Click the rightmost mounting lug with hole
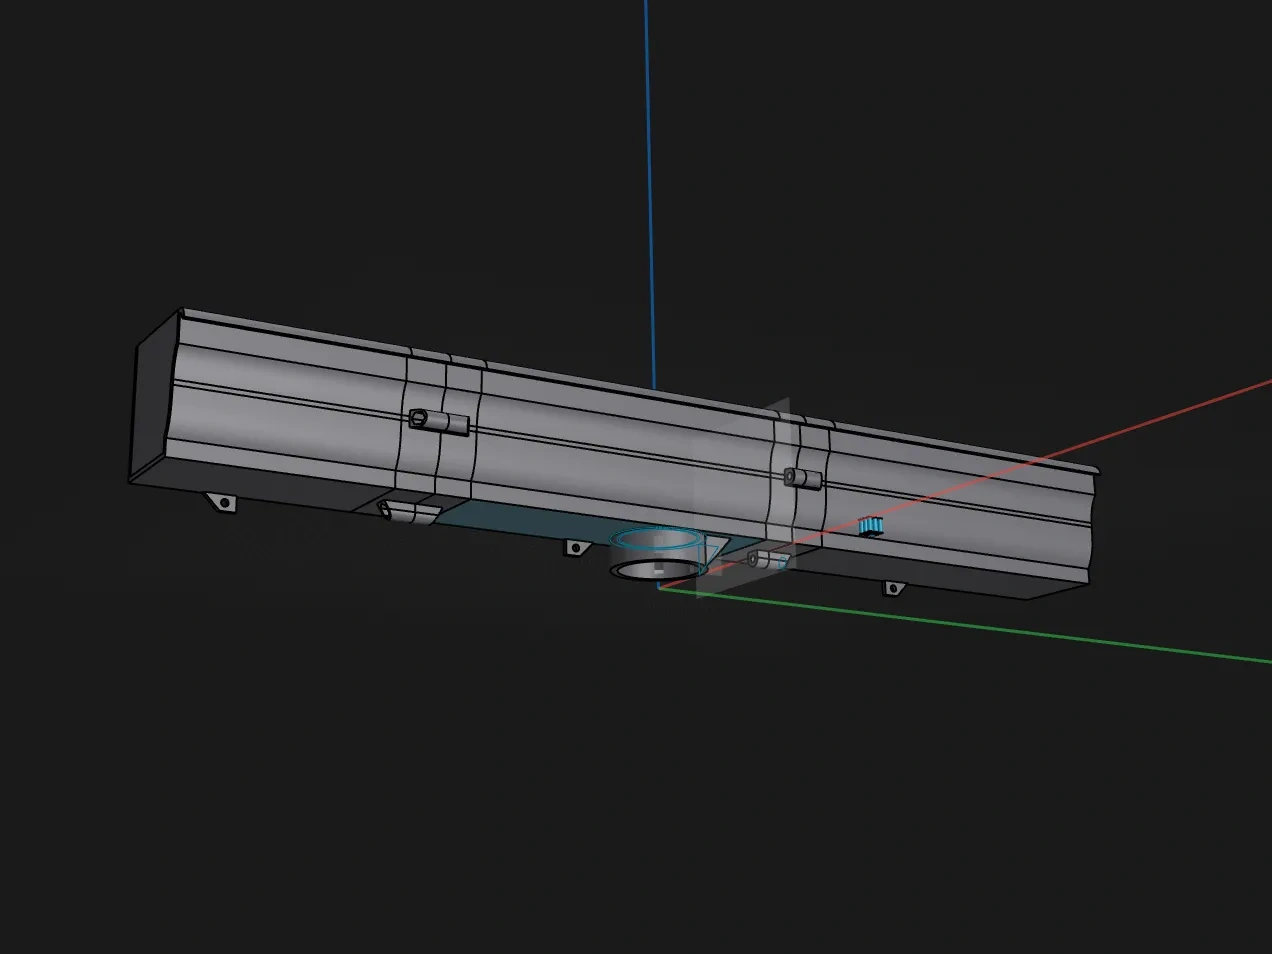 point(893,588)
